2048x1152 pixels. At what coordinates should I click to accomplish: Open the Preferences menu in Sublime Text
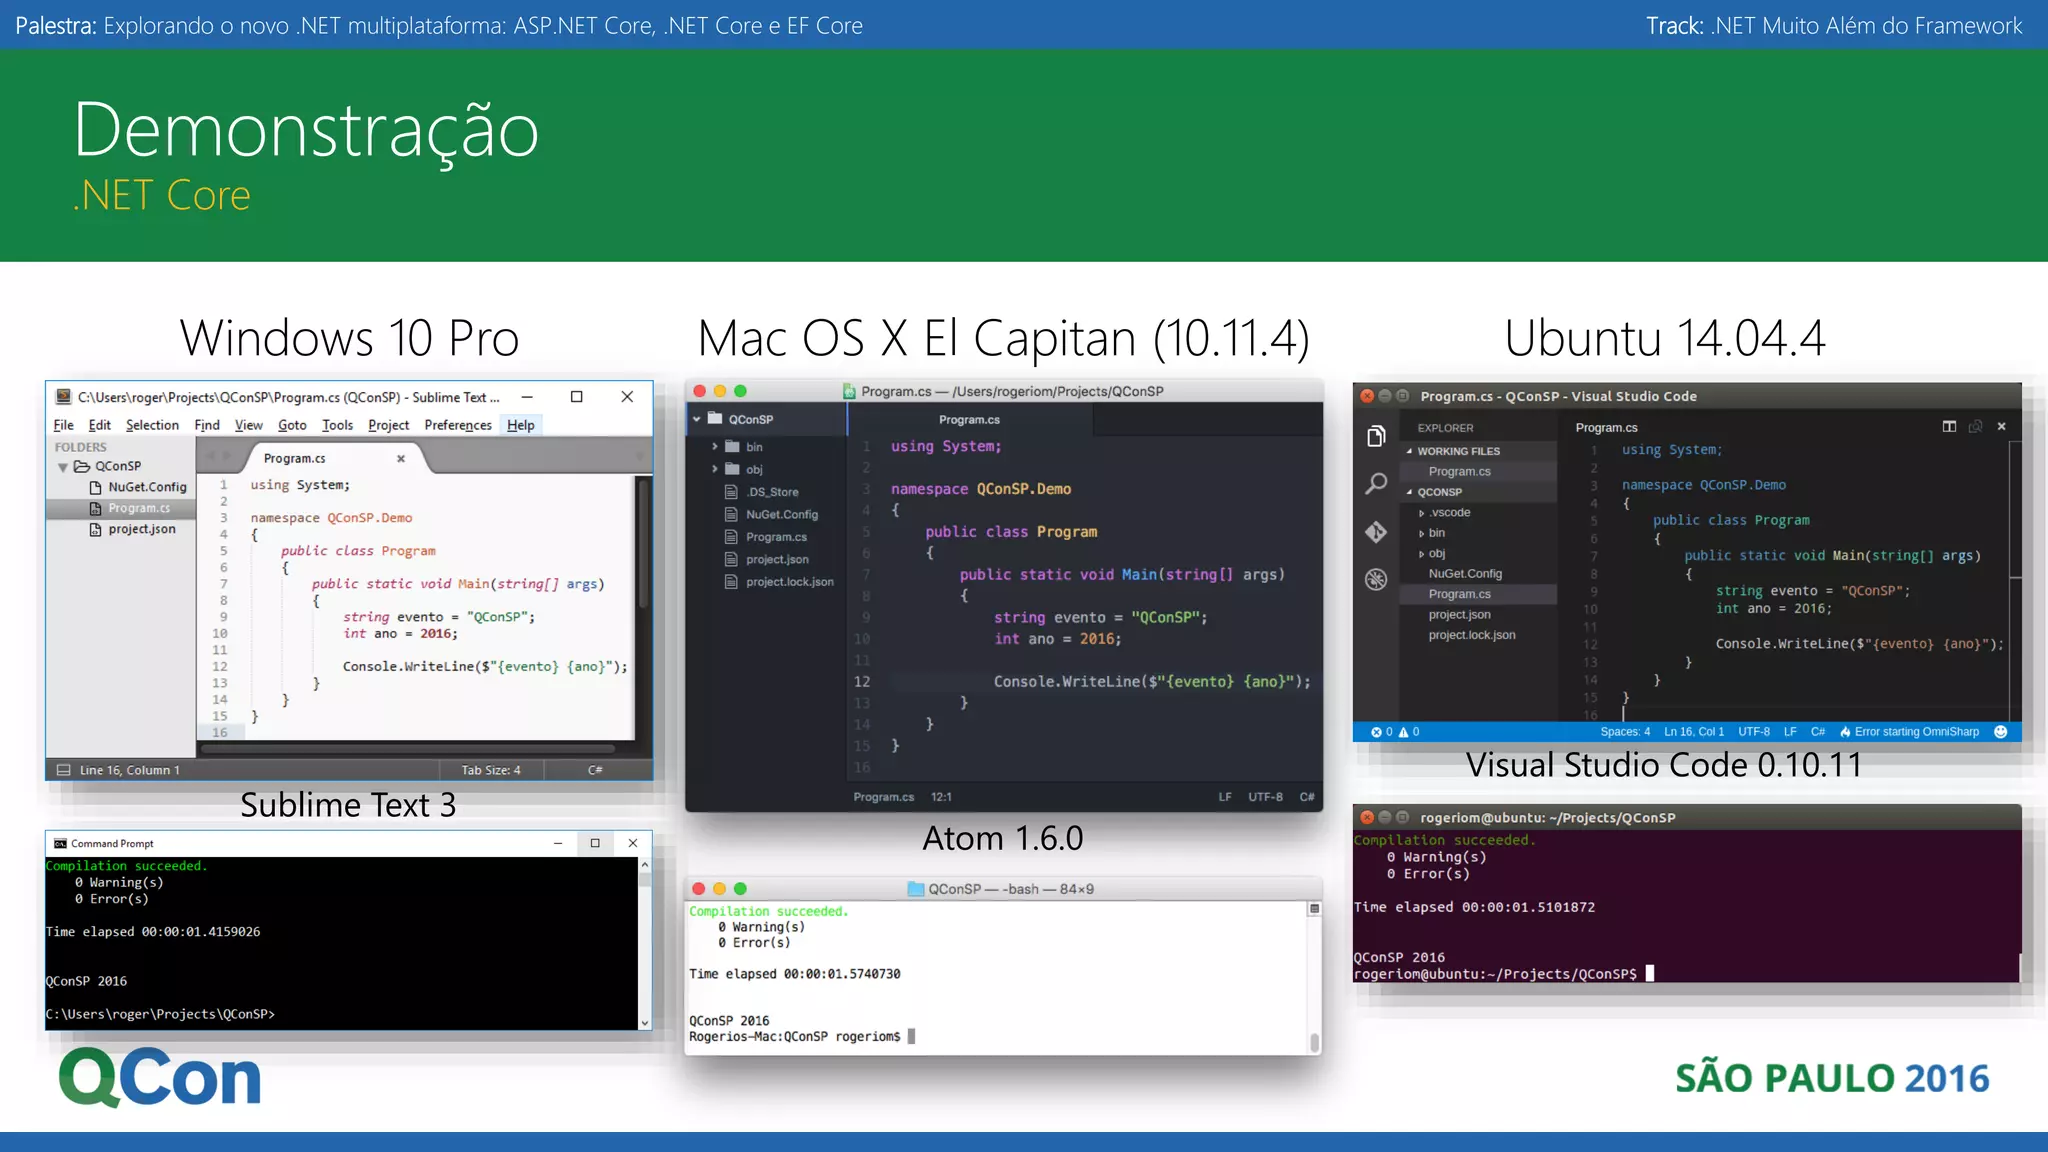click(458, 425)
